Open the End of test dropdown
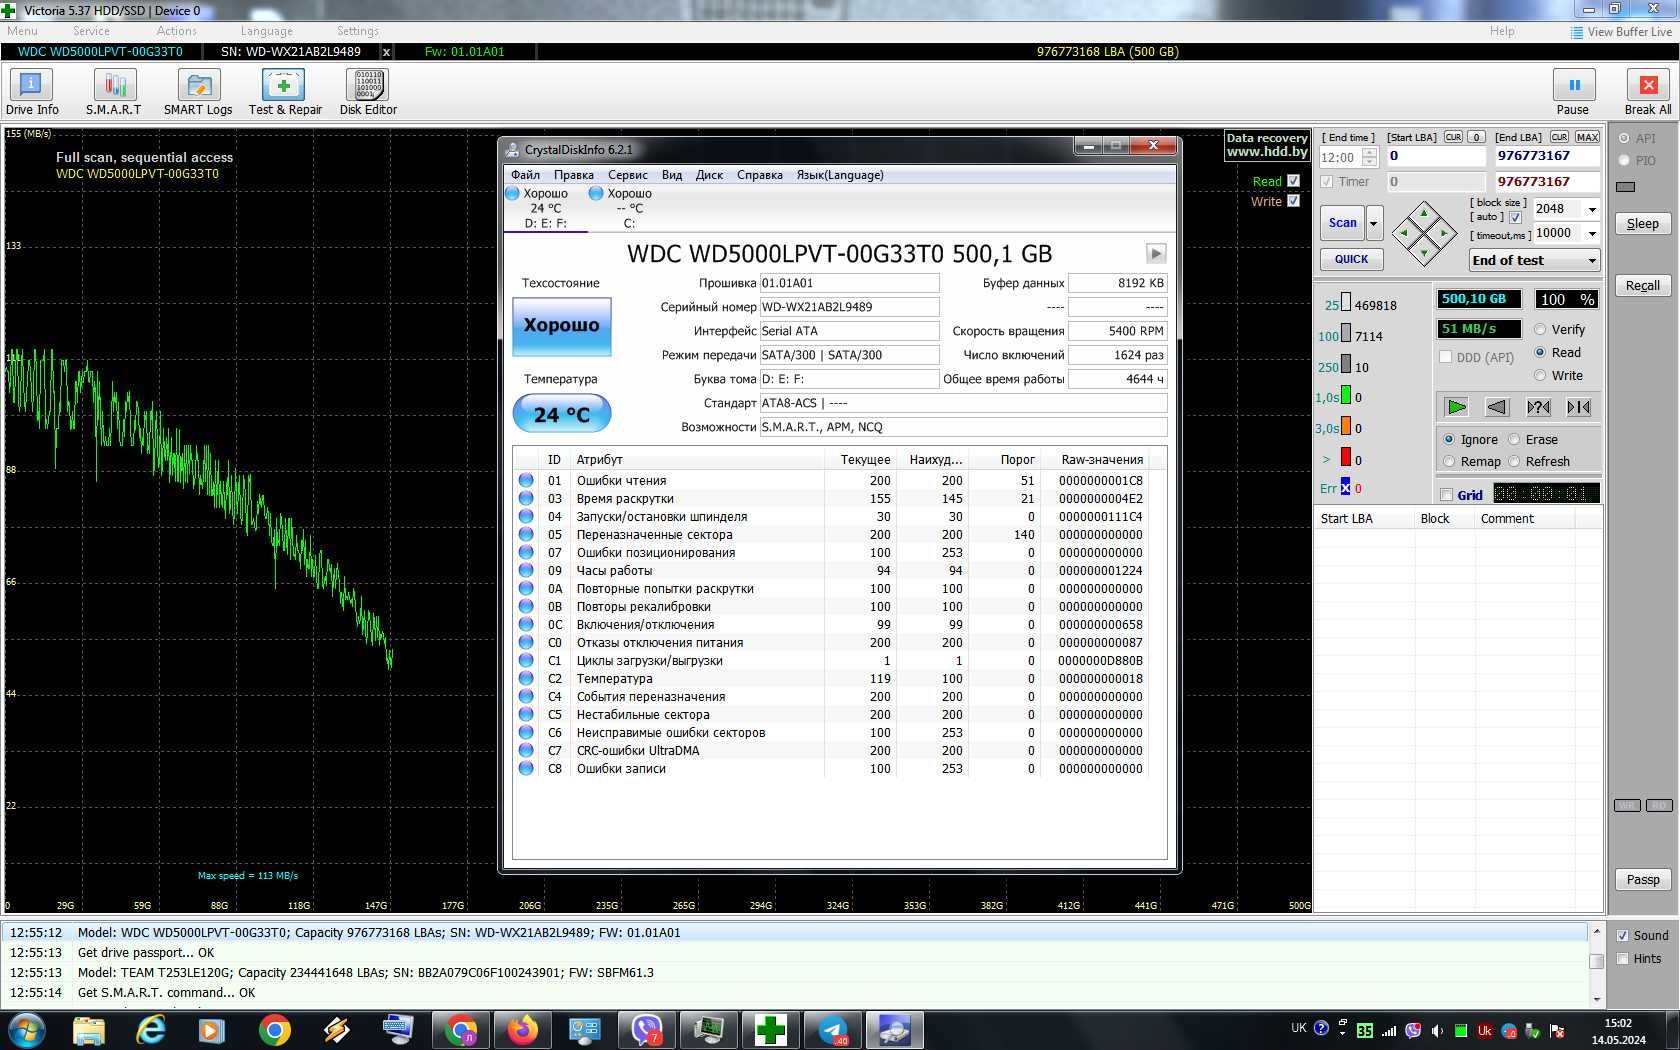This screenshot has height=1050, width=1680. tap(1535, 260)
